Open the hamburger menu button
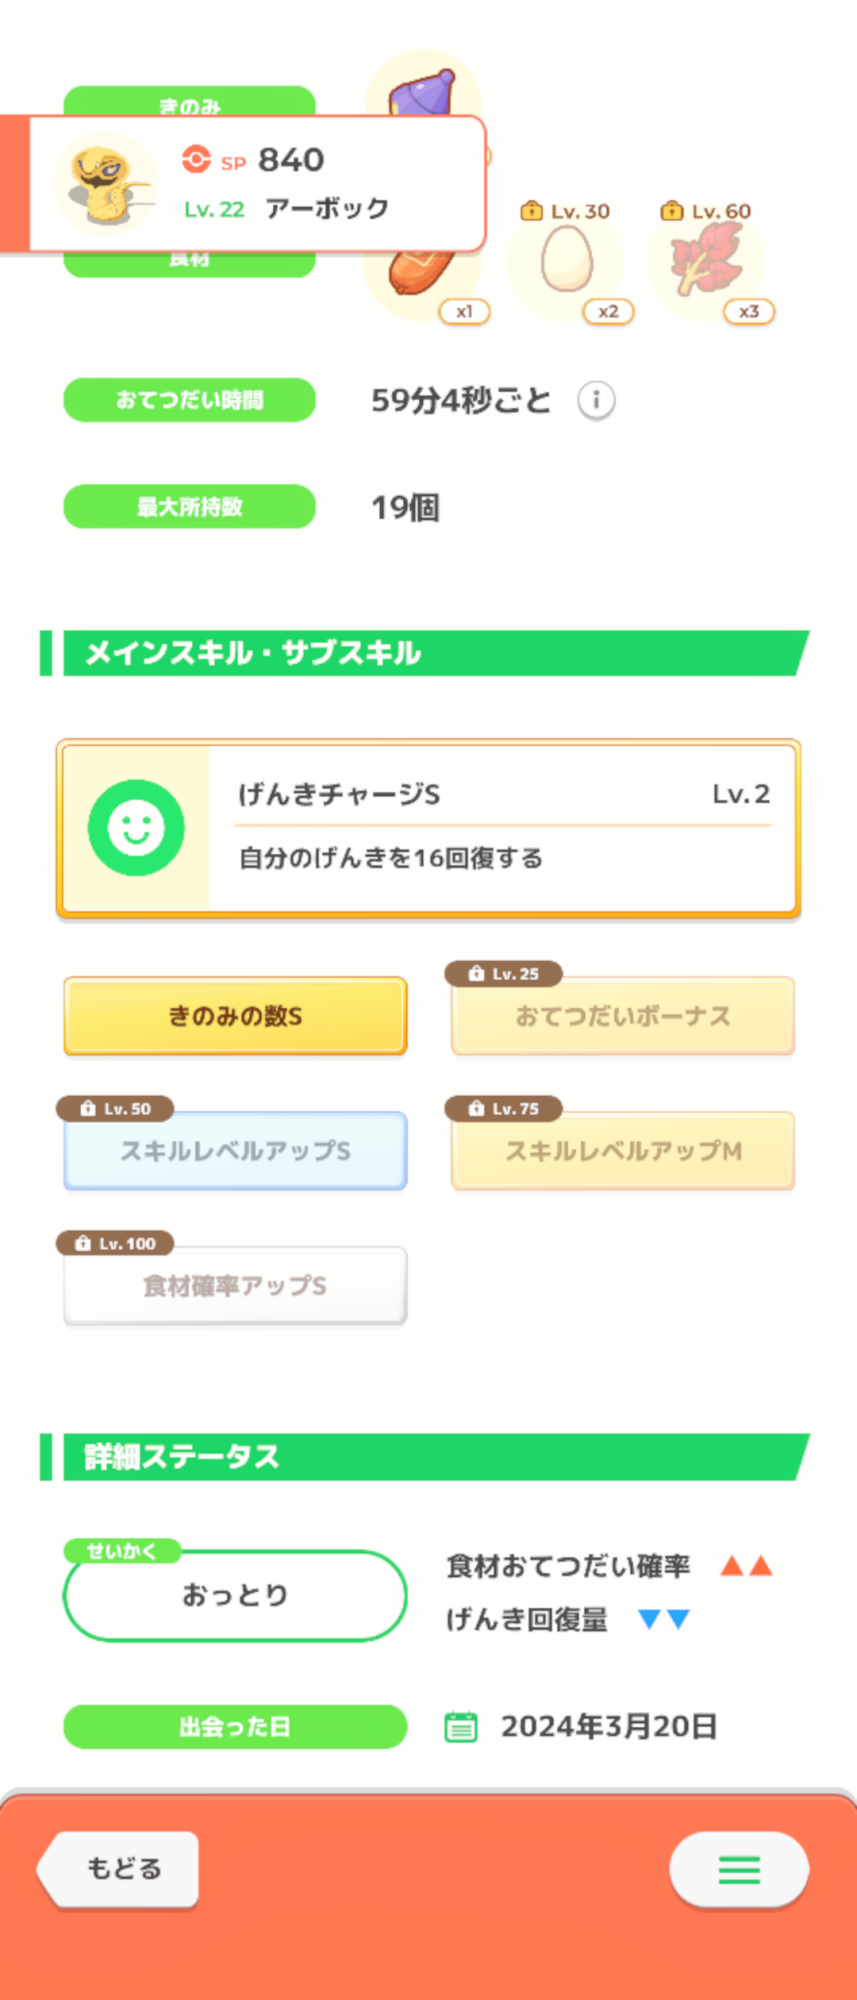 click(739, 1869)
